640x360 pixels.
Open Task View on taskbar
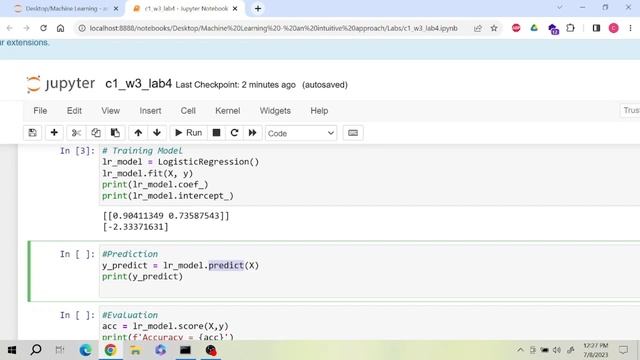(x=60, y=350)
